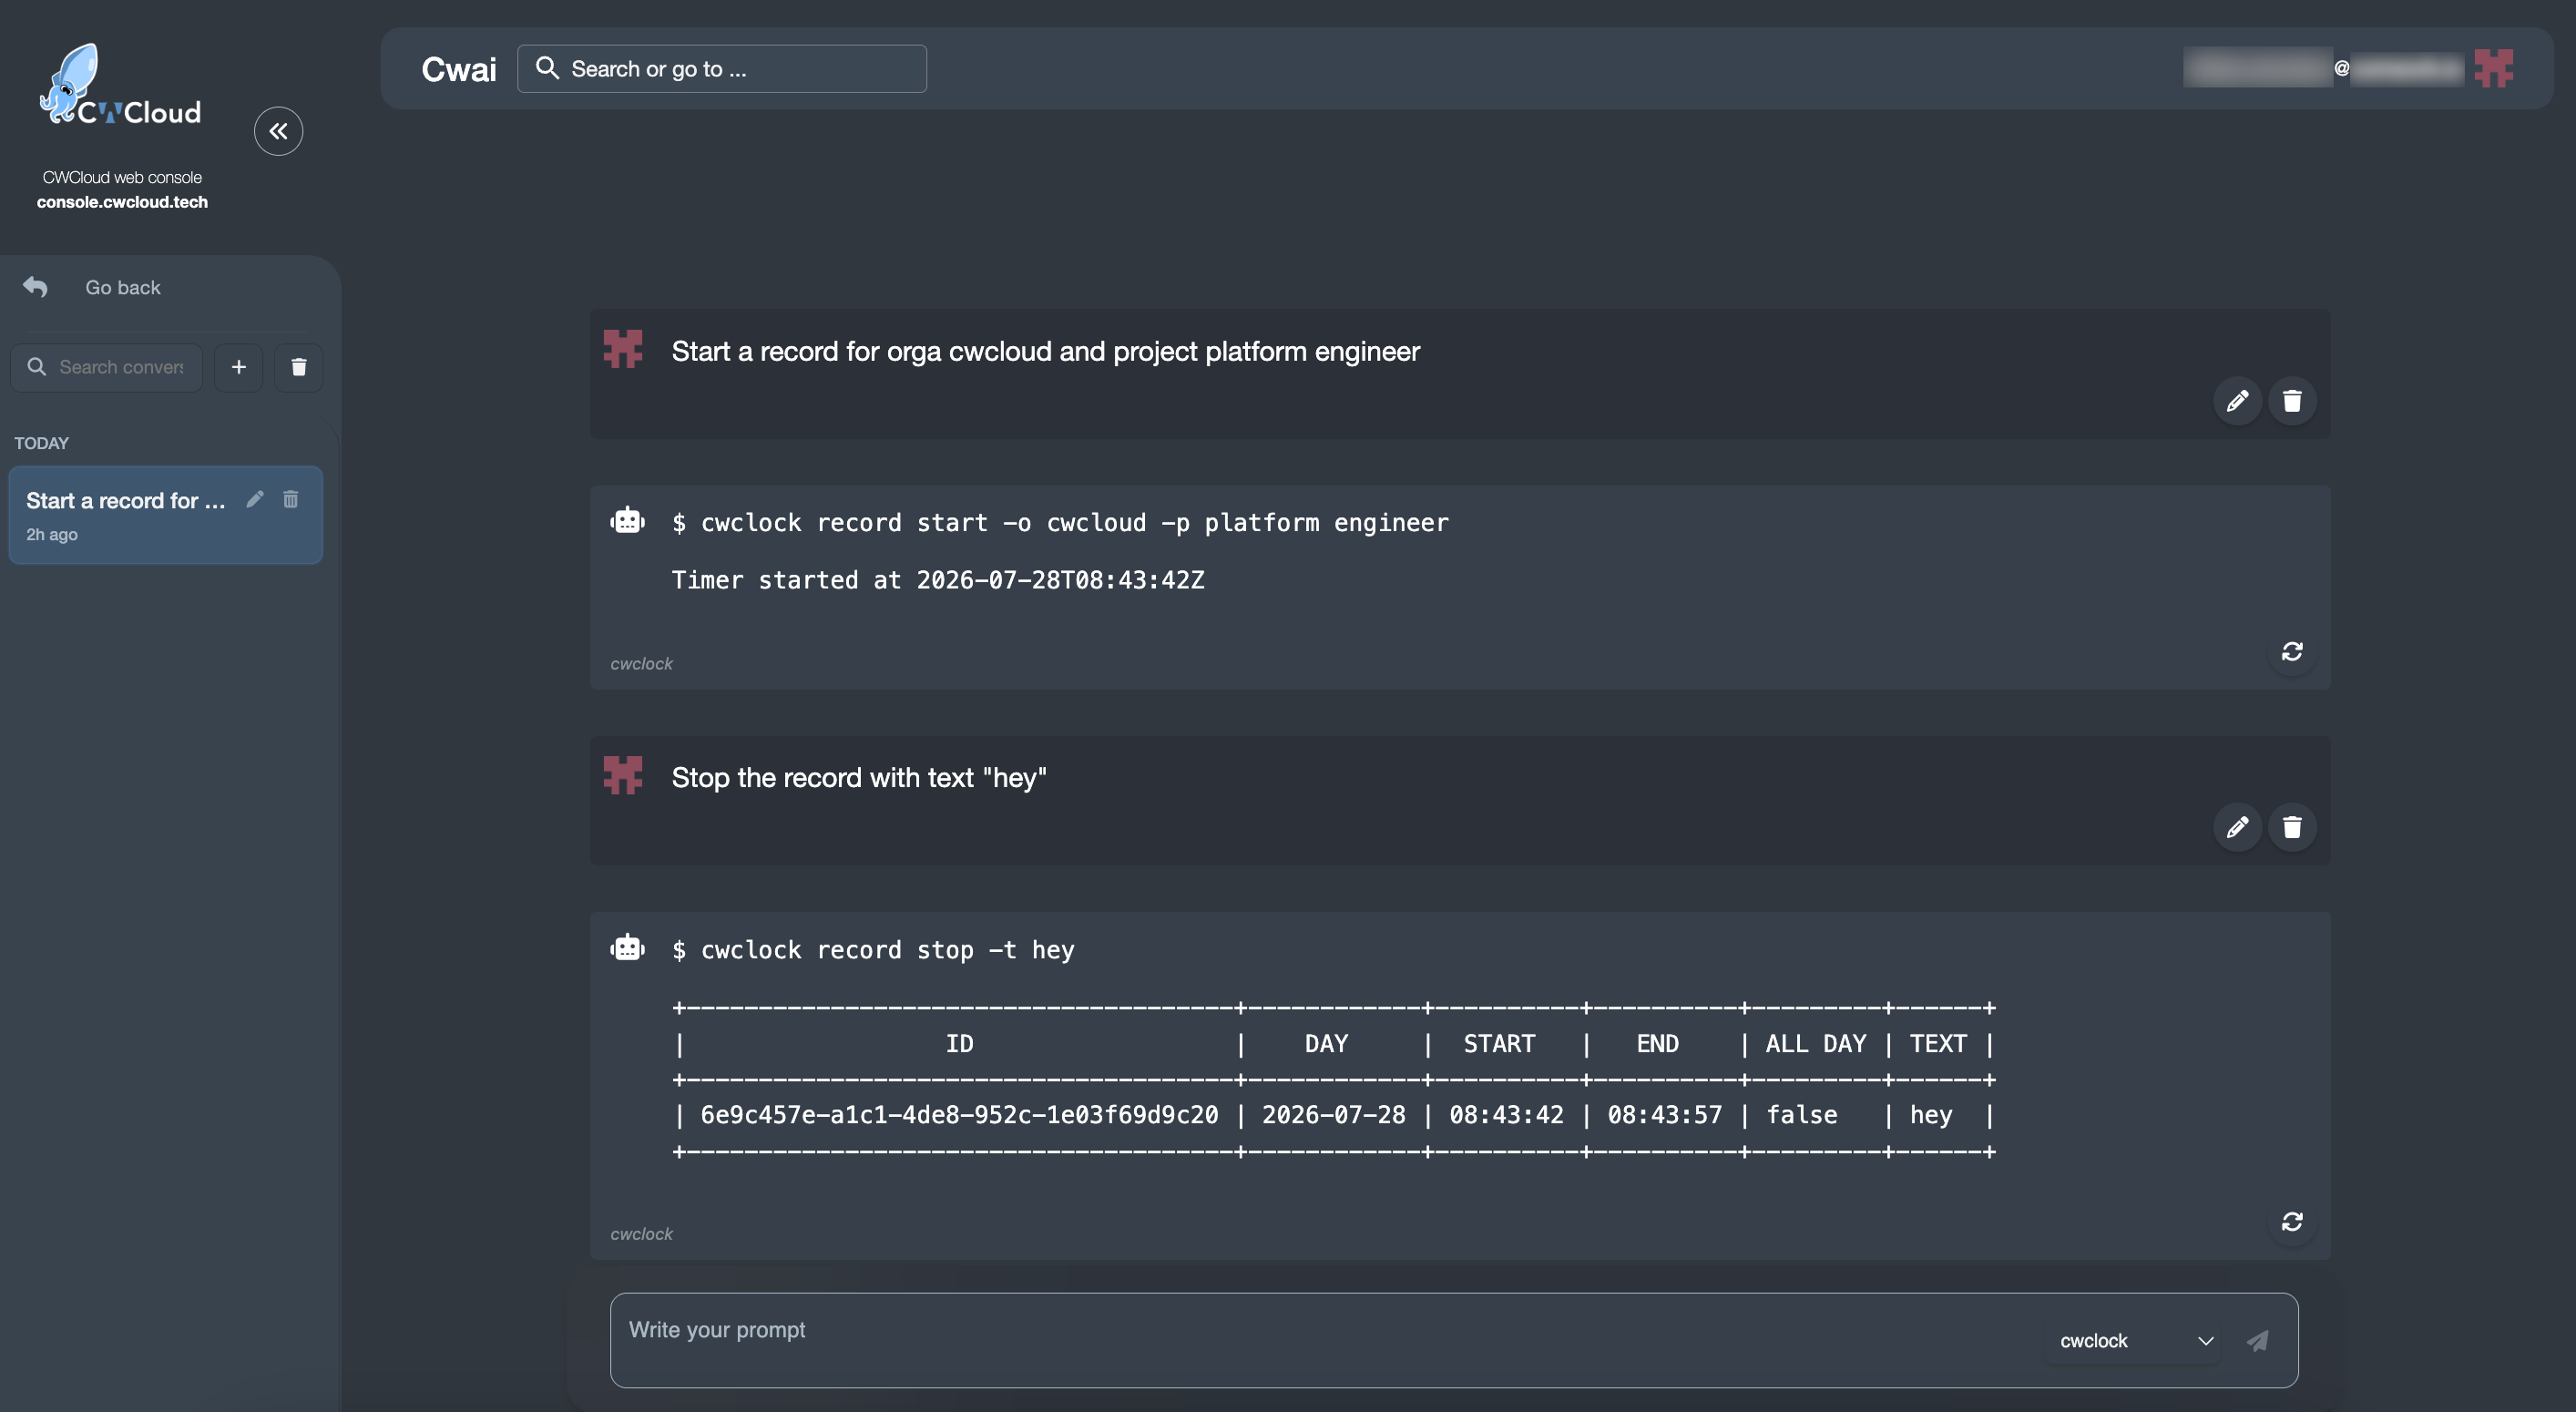Click the top Search or go to field
Image resolution: width=2576 pixels, height=1412 pixels.
[x=721, y=69]
